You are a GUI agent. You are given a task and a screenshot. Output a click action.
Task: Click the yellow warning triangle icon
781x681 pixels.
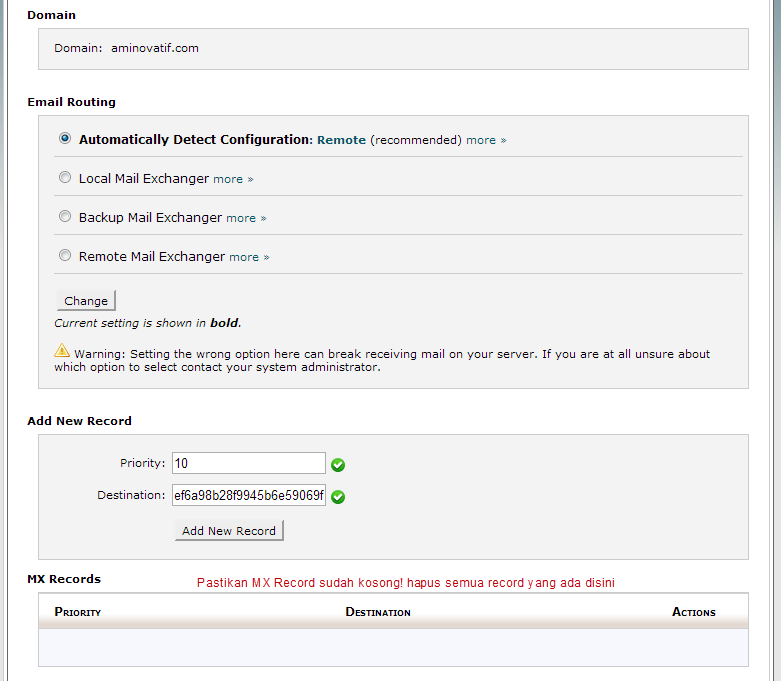[62, 351]
